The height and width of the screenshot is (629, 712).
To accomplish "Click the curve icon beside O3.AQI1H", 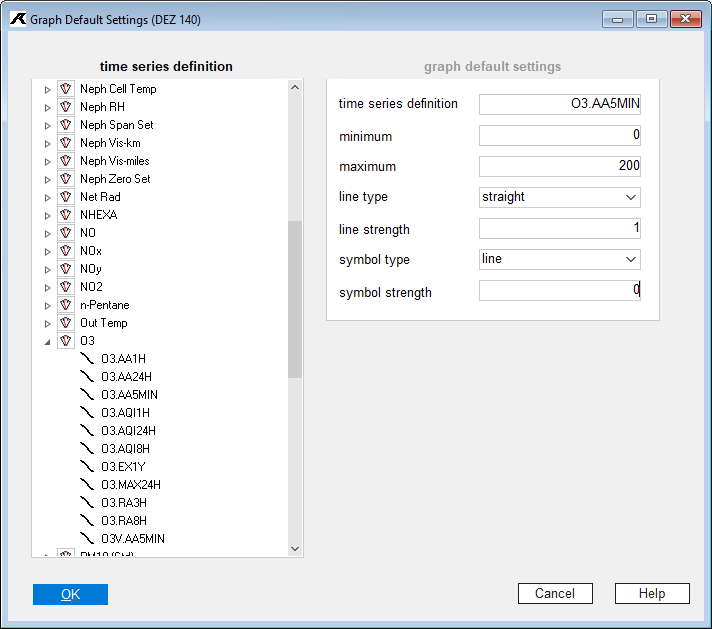I will pos(87,412).
